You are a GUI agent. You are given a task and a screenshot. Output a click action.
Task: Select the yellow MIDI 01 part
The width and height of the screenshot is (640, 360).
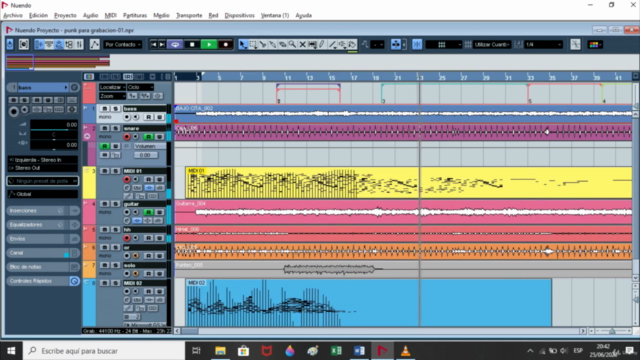point(409,182)
